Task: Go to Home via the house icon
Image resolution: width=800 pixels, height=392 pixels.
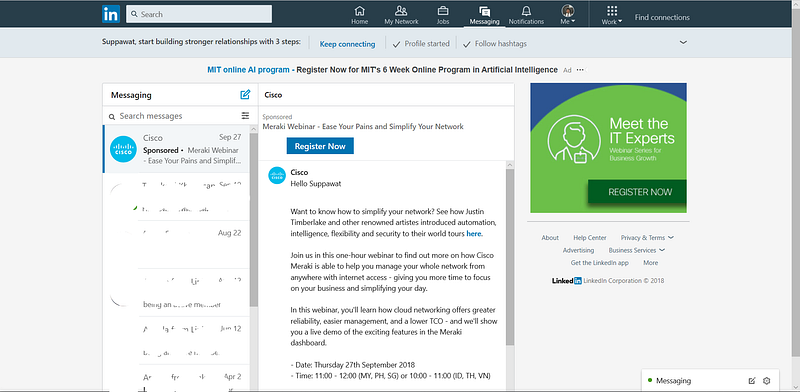Action: (x=360, y=15)
